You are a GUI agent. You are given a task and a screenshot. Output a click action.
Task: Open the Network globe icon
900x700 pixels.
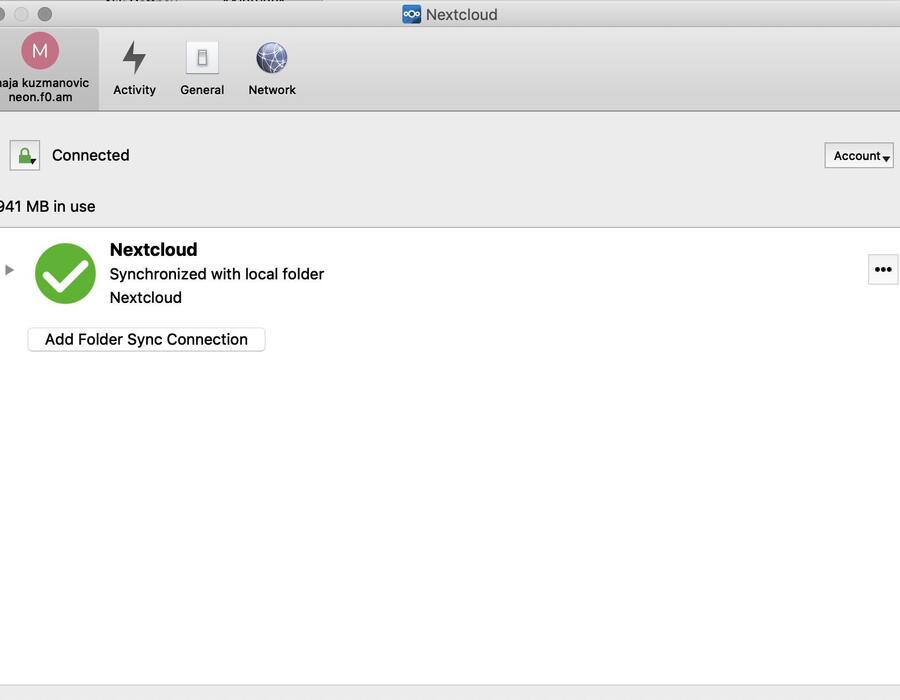coord(271,57)
